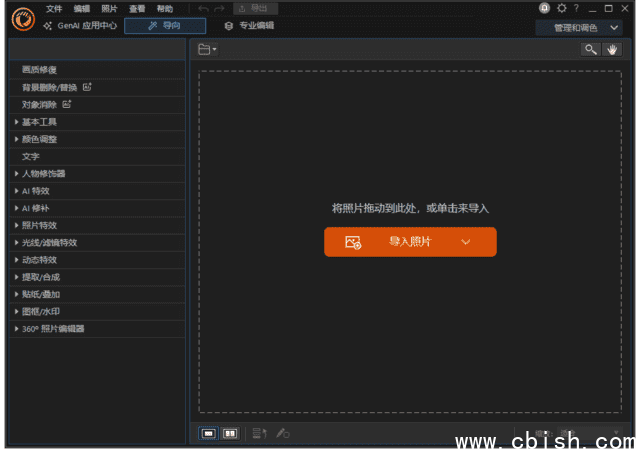Click the account notification icon
The image size is (640, 453).
pyautogui.click(x=545, y=8)
